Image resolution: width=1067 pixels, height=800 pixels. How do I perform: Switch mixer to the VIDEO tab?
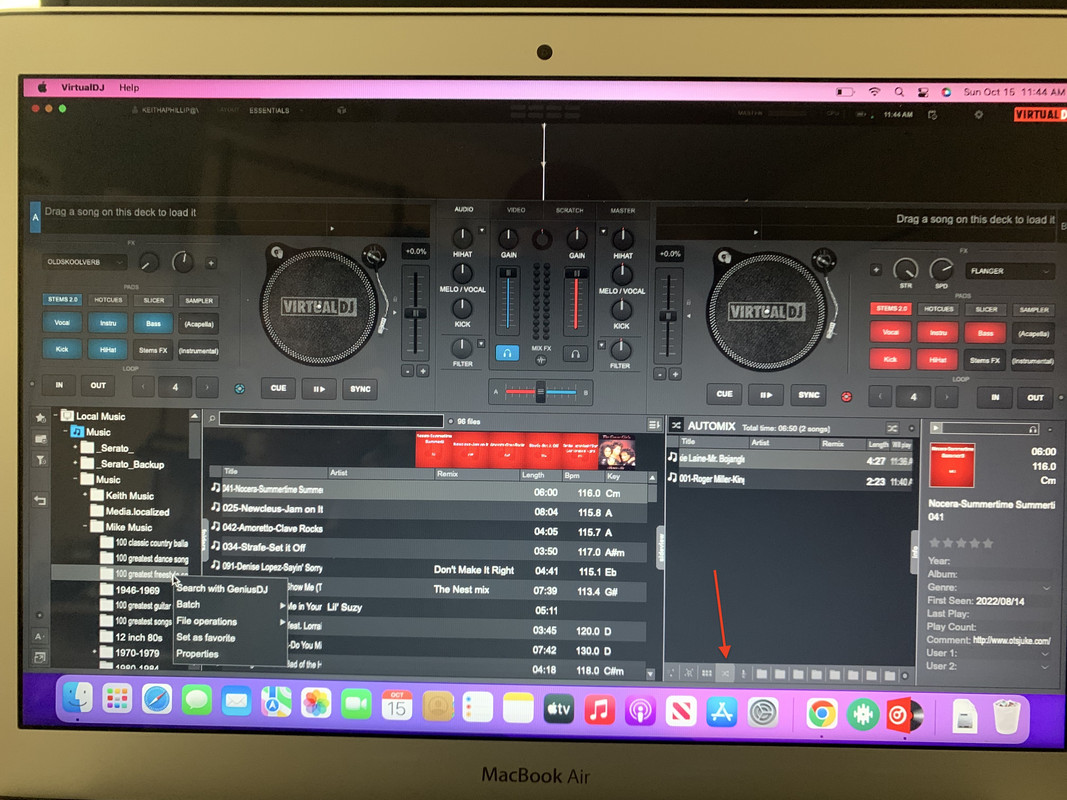click(x=516, y=210)
